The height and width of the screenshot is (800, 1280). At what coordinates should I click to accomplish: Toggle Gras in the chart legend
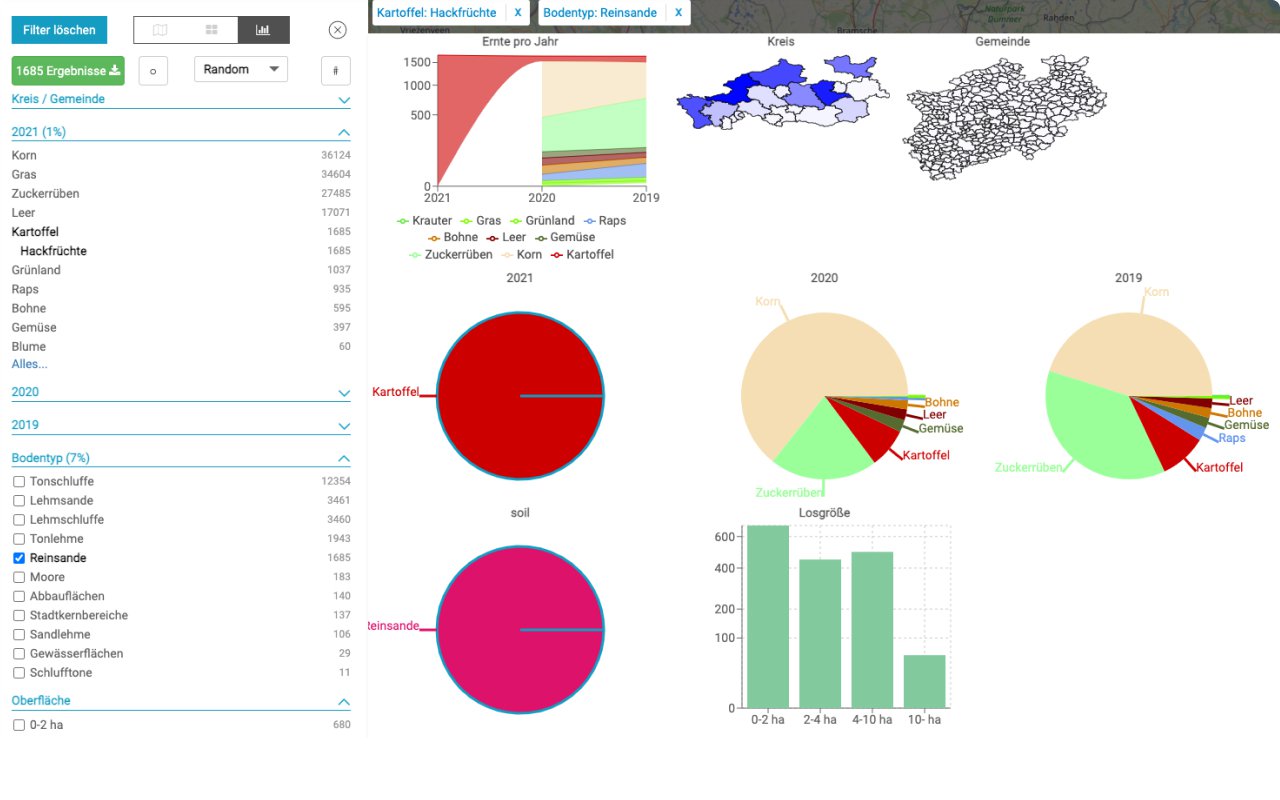[x=481, y=221]
